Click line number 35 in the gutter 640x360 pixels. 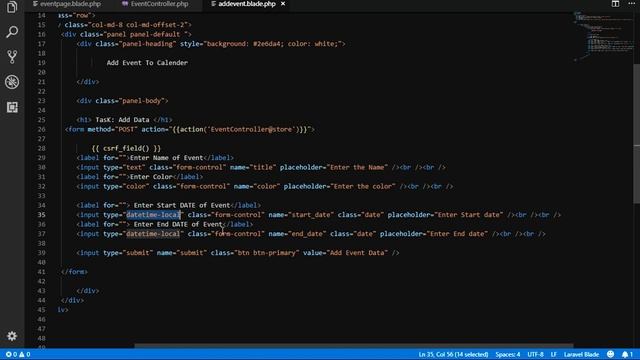coord(41,215)
